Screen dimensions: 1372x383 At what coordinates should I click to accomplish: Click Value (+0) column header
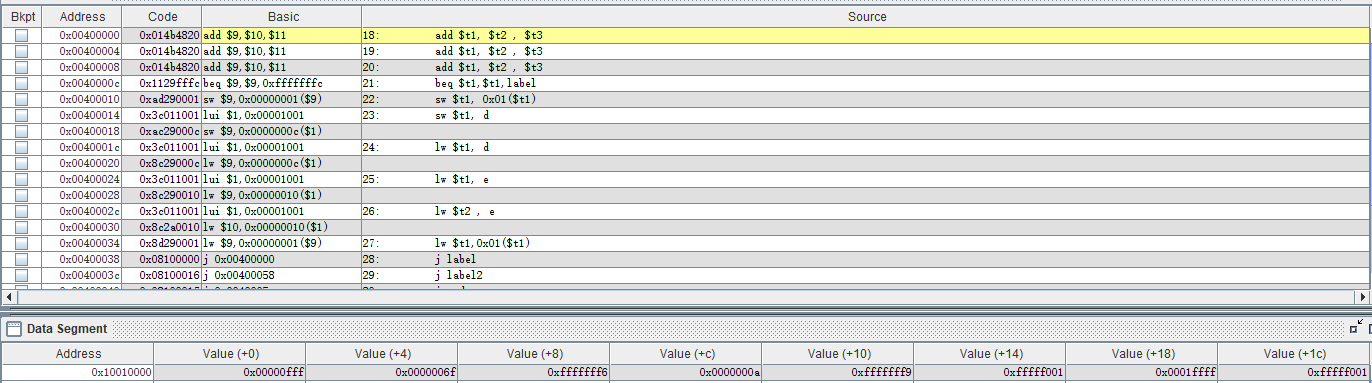[x=230, y=354]
